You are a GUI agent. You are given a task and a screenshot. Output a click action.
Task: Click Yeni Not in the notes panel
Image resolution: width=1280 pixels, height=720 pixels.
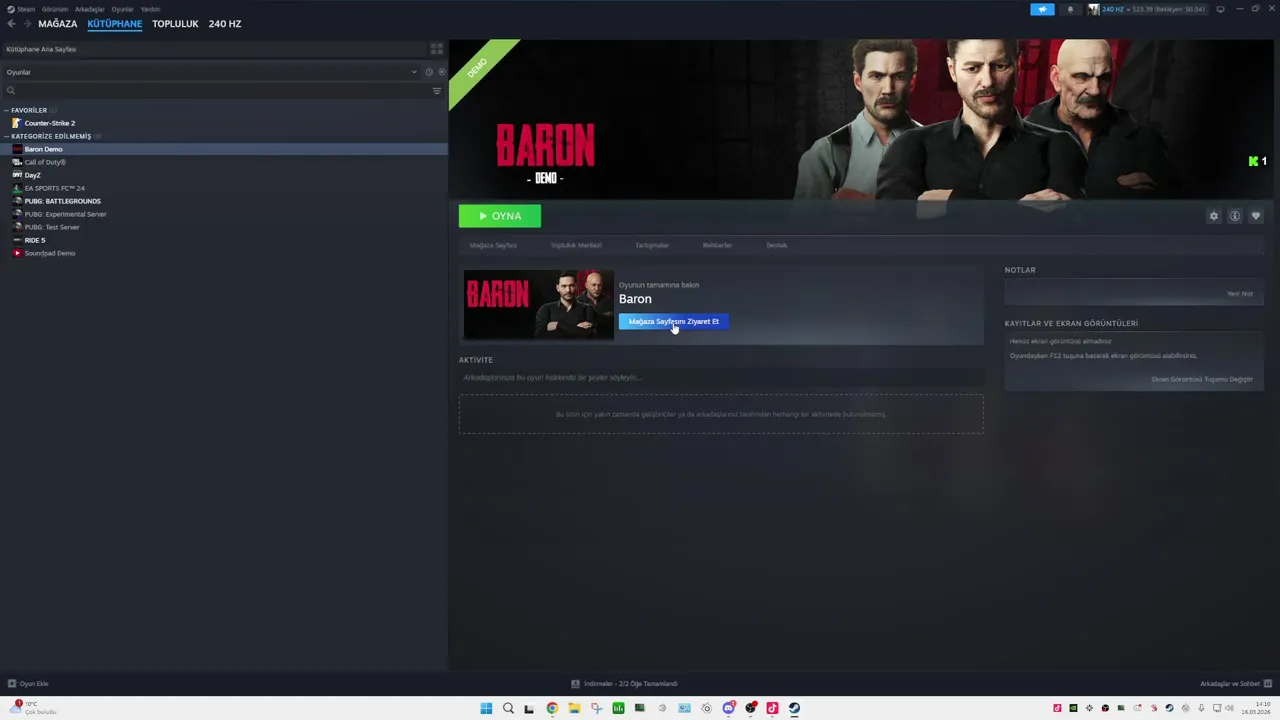(1240, 293)
